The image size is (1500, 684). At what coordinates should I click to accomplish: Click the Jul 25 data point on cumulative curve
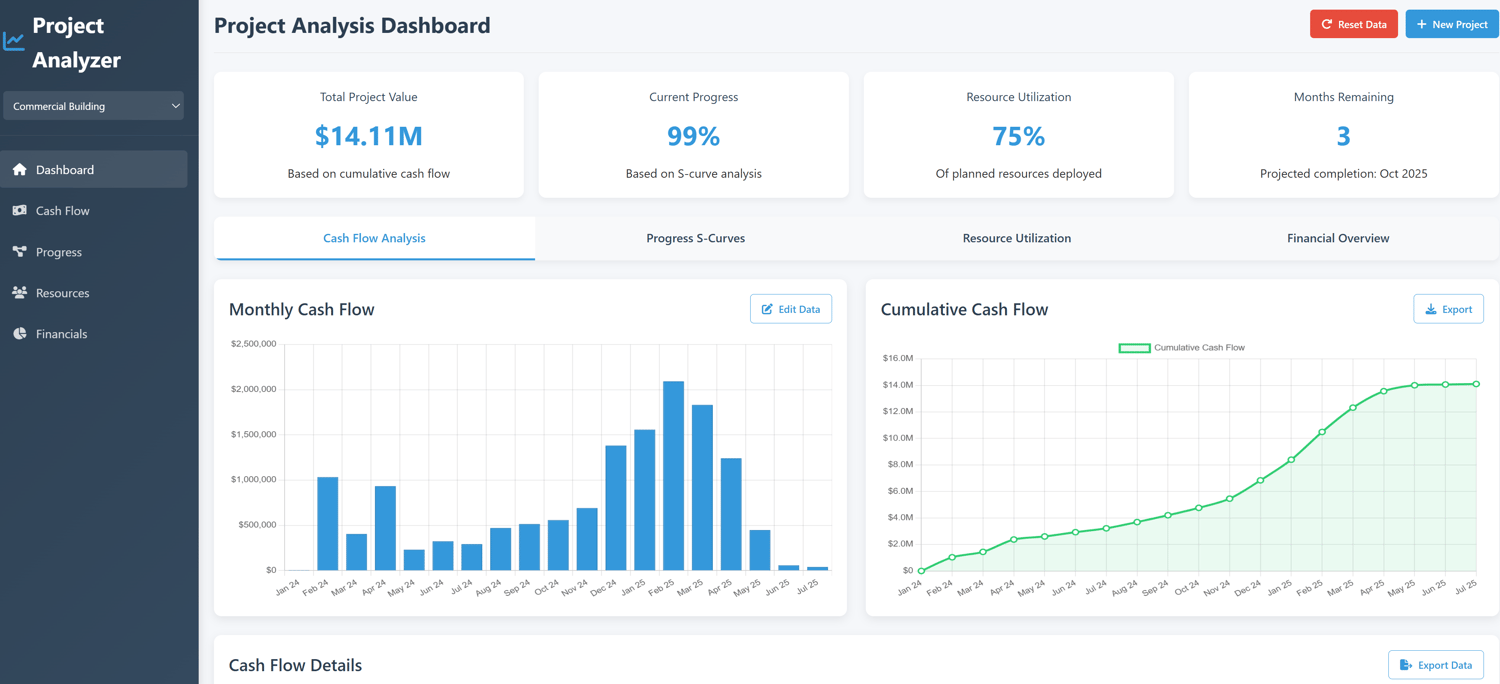point(1476,384)
